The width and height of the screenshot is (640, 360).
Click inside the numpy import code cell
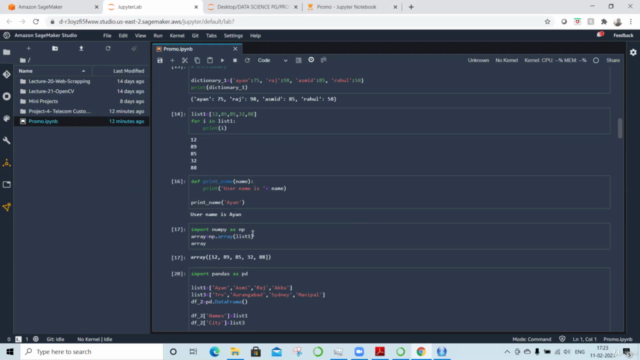pos(399,236)
